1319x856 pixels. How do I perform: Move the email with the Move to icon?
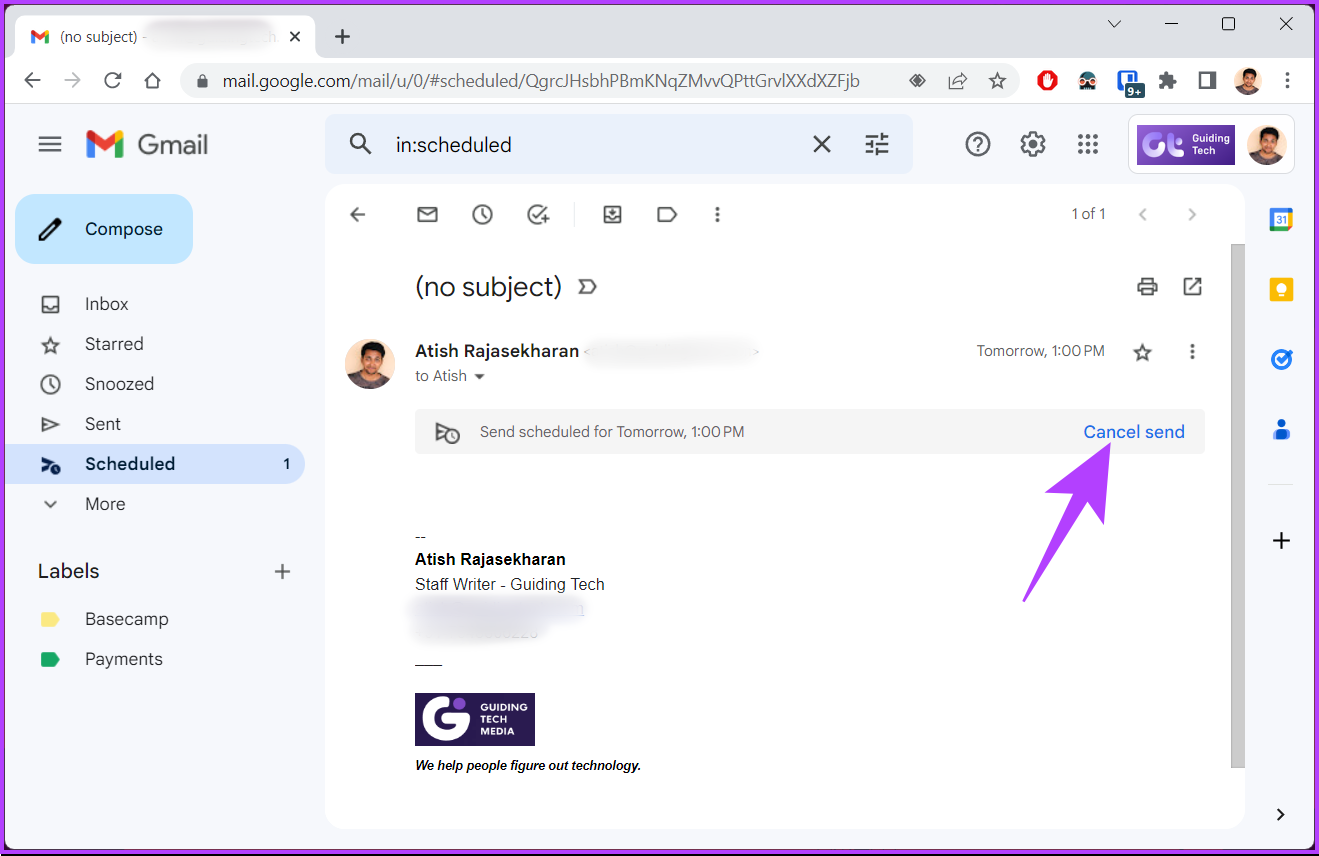tap(612, 214)
